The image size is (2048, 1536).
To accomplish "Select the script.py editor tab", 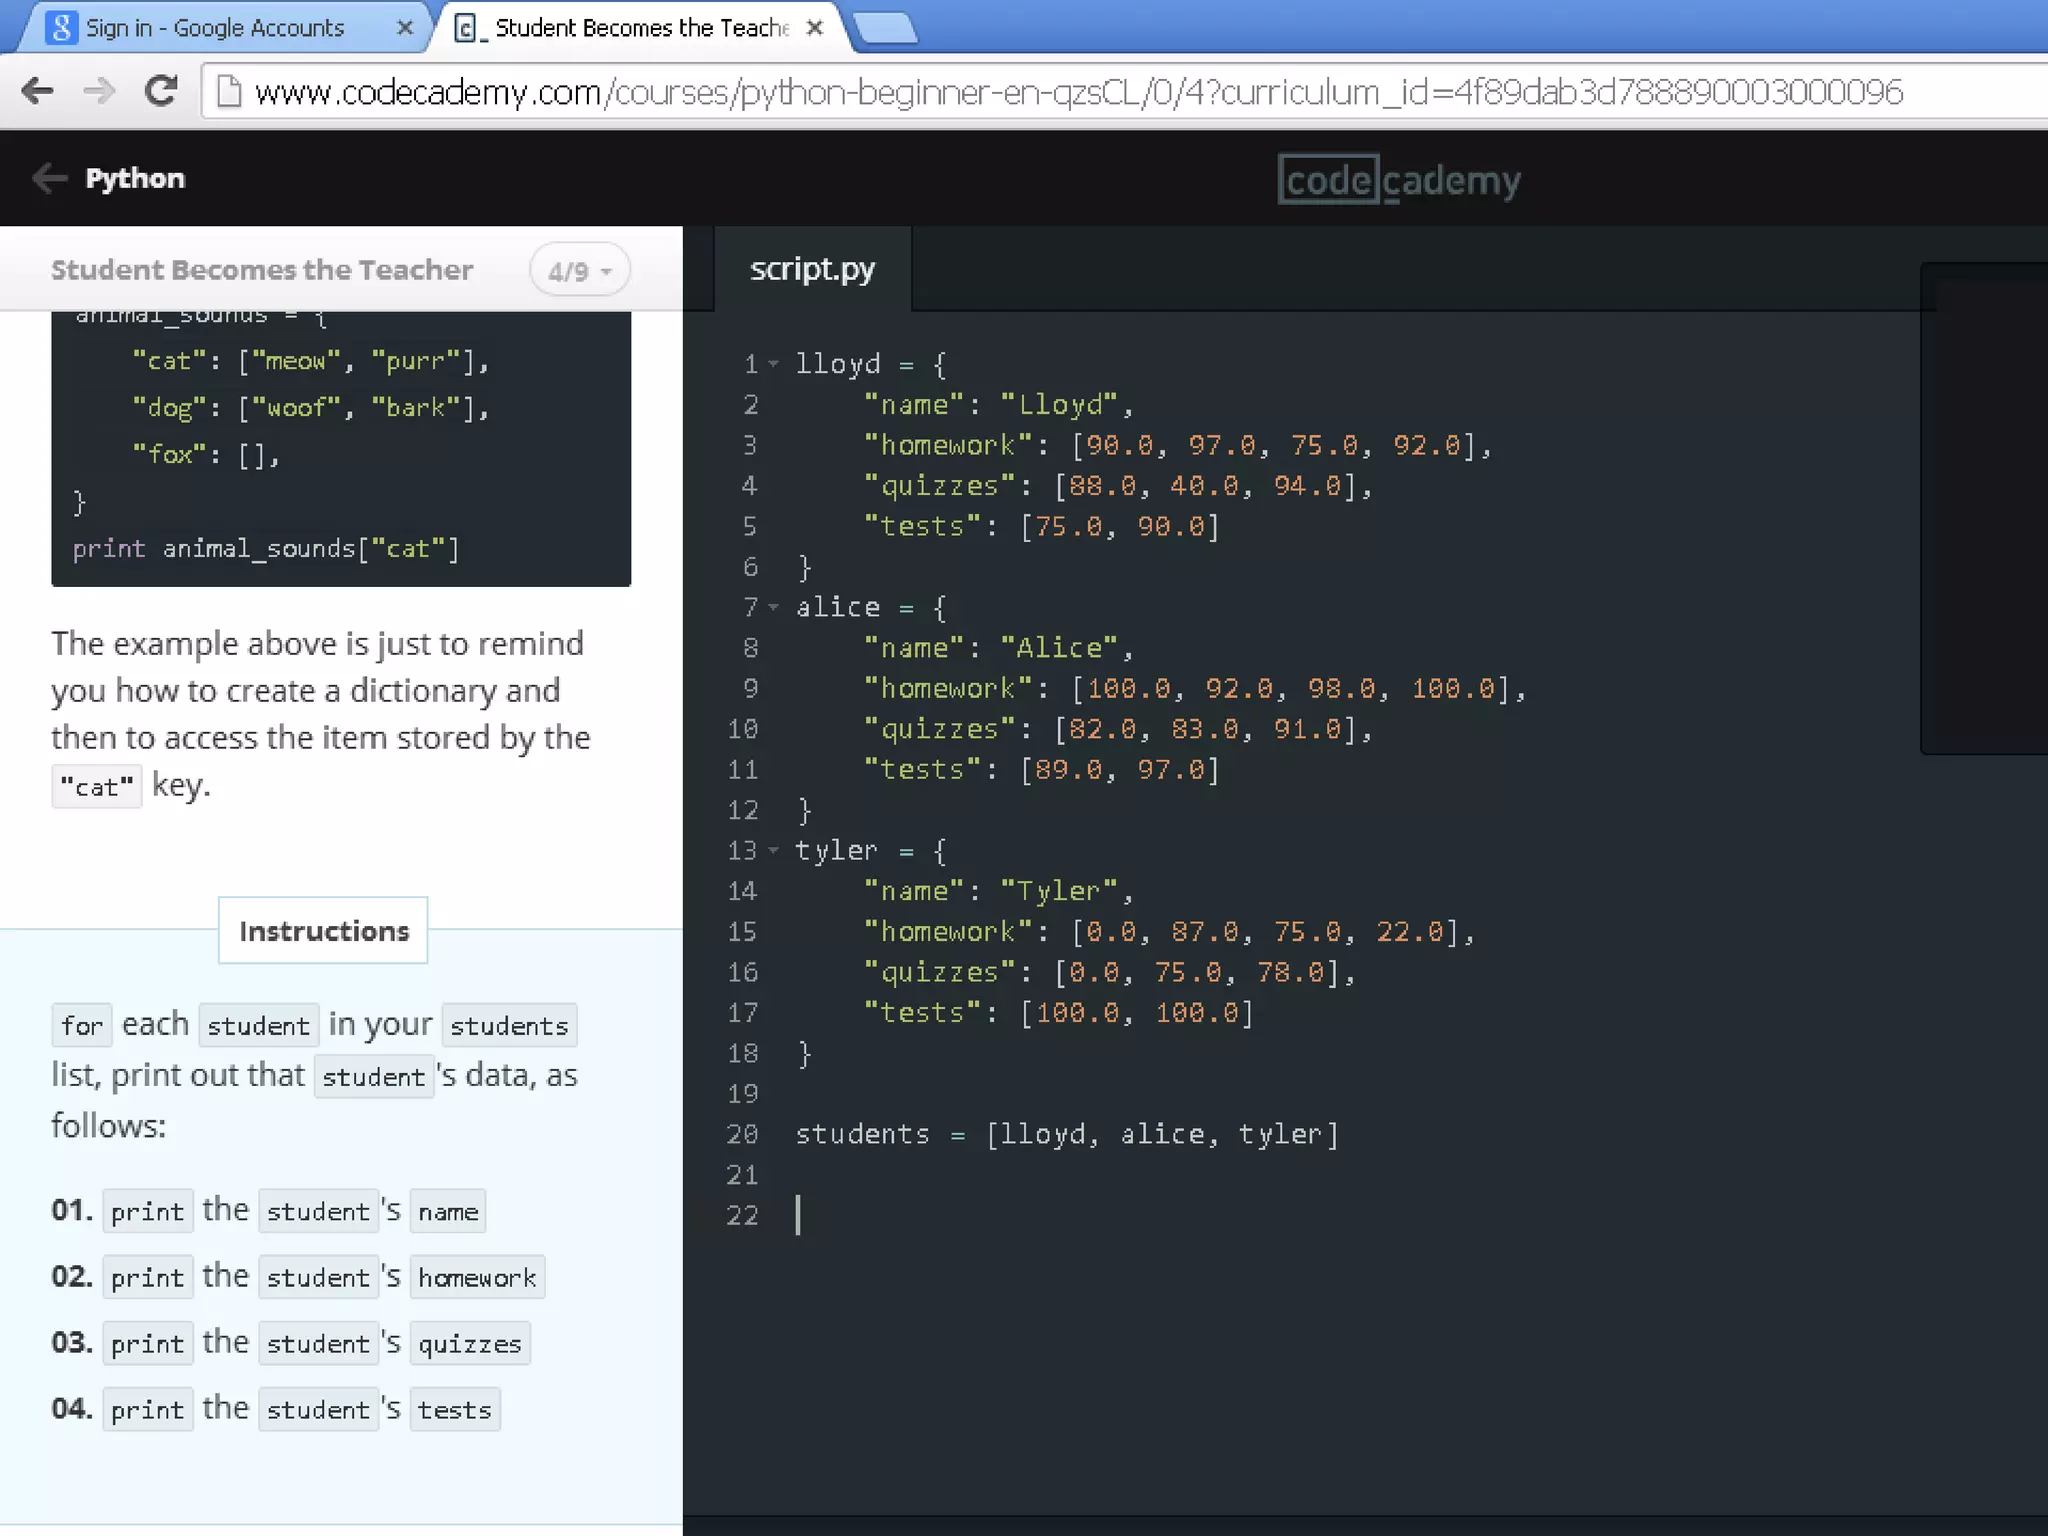I will pyautogui.click(x=812, y=269).
